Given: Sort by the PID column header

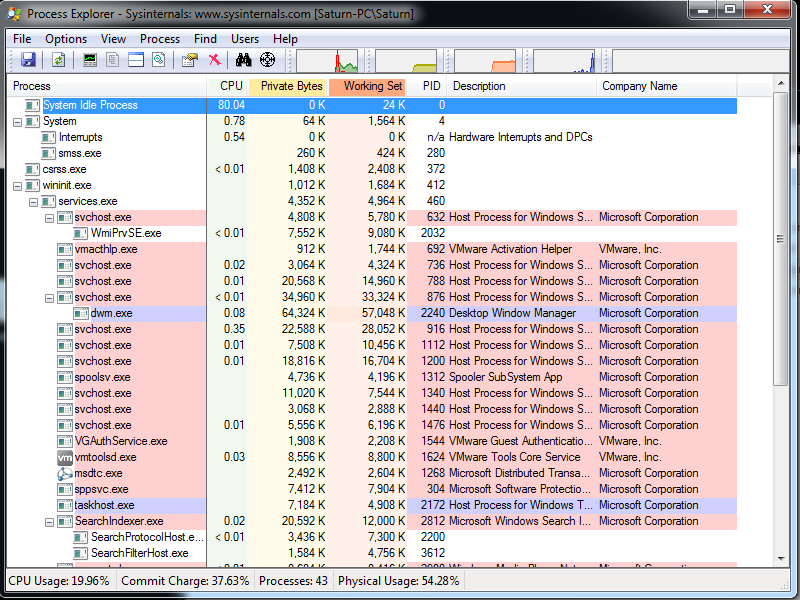Looking at the screenshot, I should point(427,86).
